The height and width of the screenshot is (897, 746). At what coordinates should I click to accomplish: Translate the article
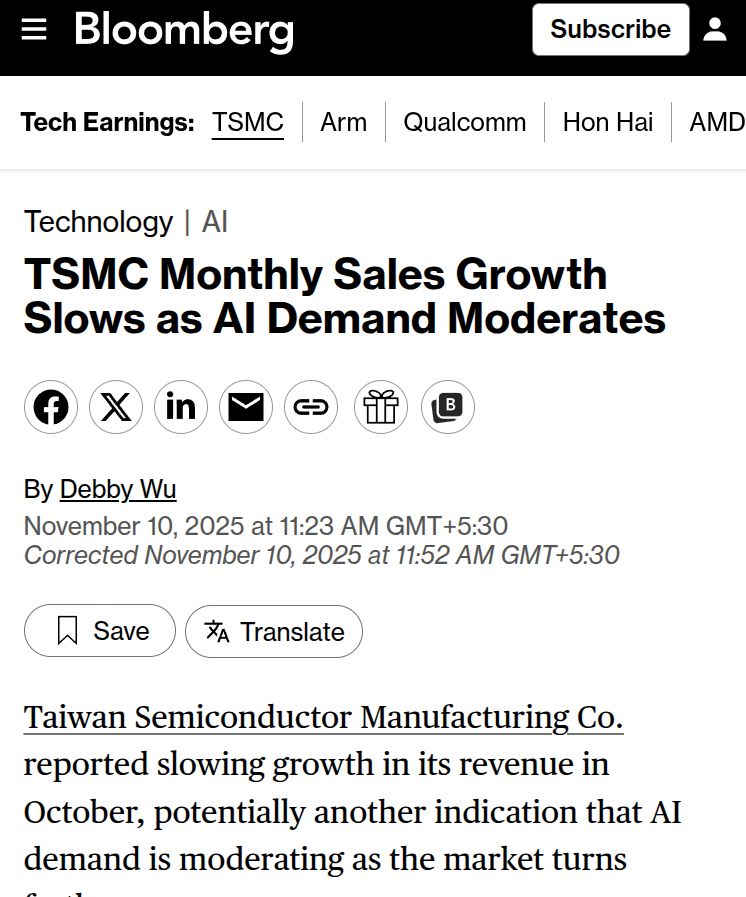[x=274, y=631]
